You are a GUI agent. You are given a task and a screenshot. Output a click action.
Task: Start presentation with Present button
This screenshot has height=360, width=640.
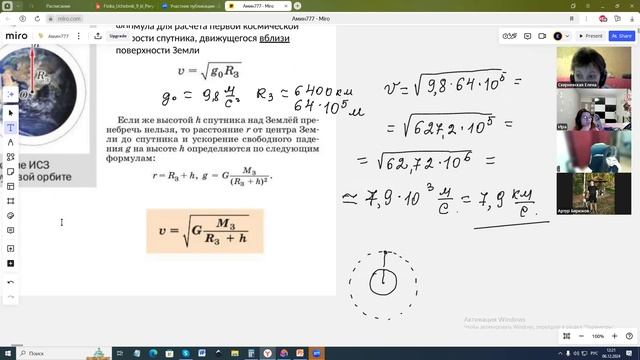coord(591,36)
